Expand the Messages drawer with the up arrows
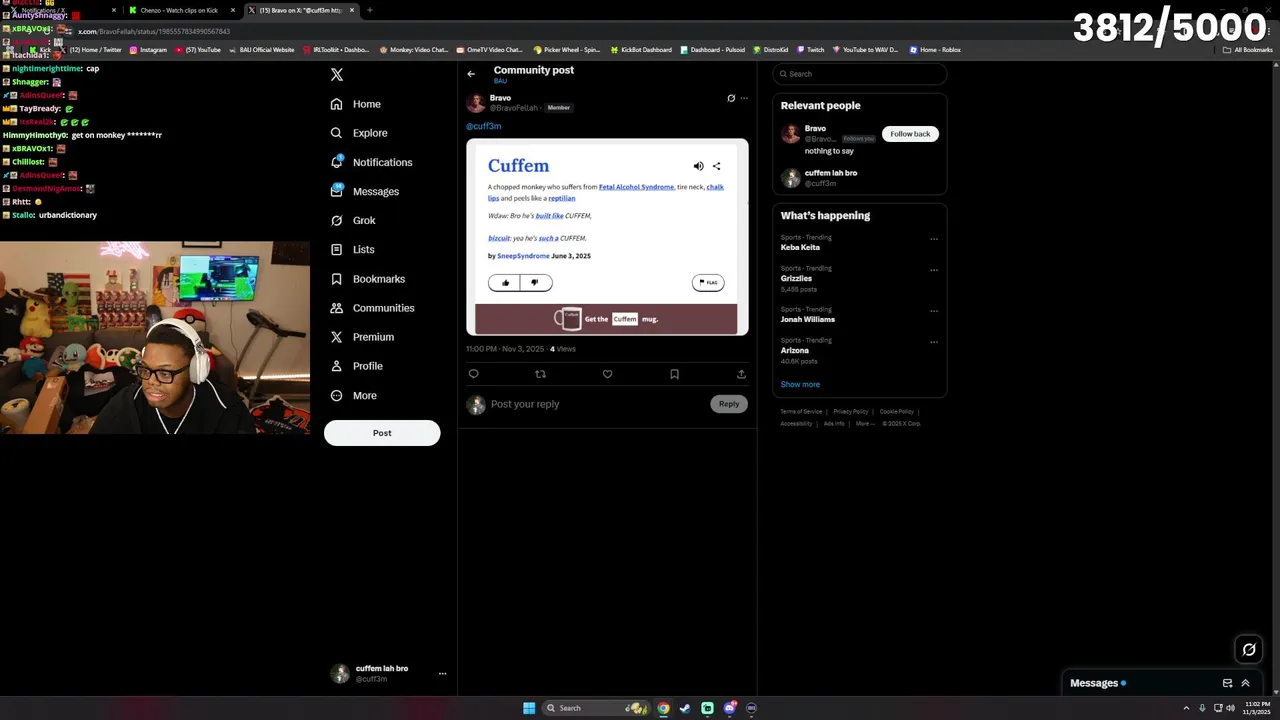This screenshot has width=1280, height=720. click(x=1245, y=683)
